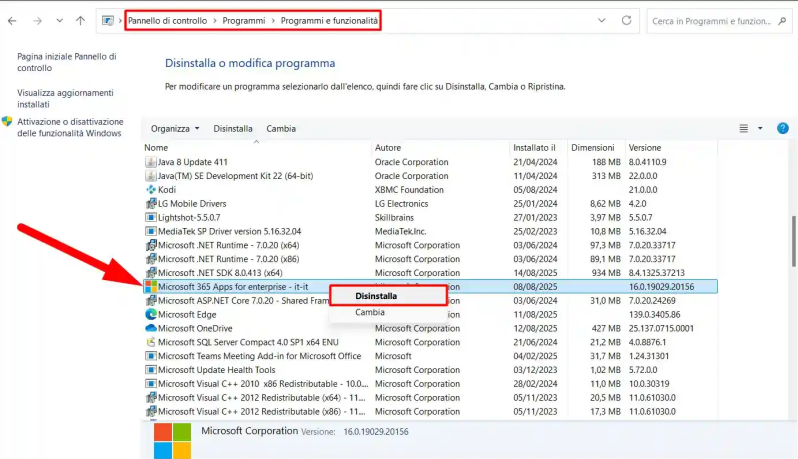Screen dimensions: 798x459
Task: Open Attivazione o disattivazione delle funzionalità Windows
Action: (x=68, y=127)
